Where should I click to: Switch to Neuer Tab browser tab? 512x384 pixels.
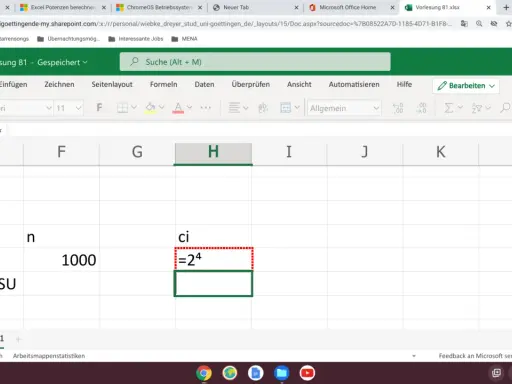point(255,7)
